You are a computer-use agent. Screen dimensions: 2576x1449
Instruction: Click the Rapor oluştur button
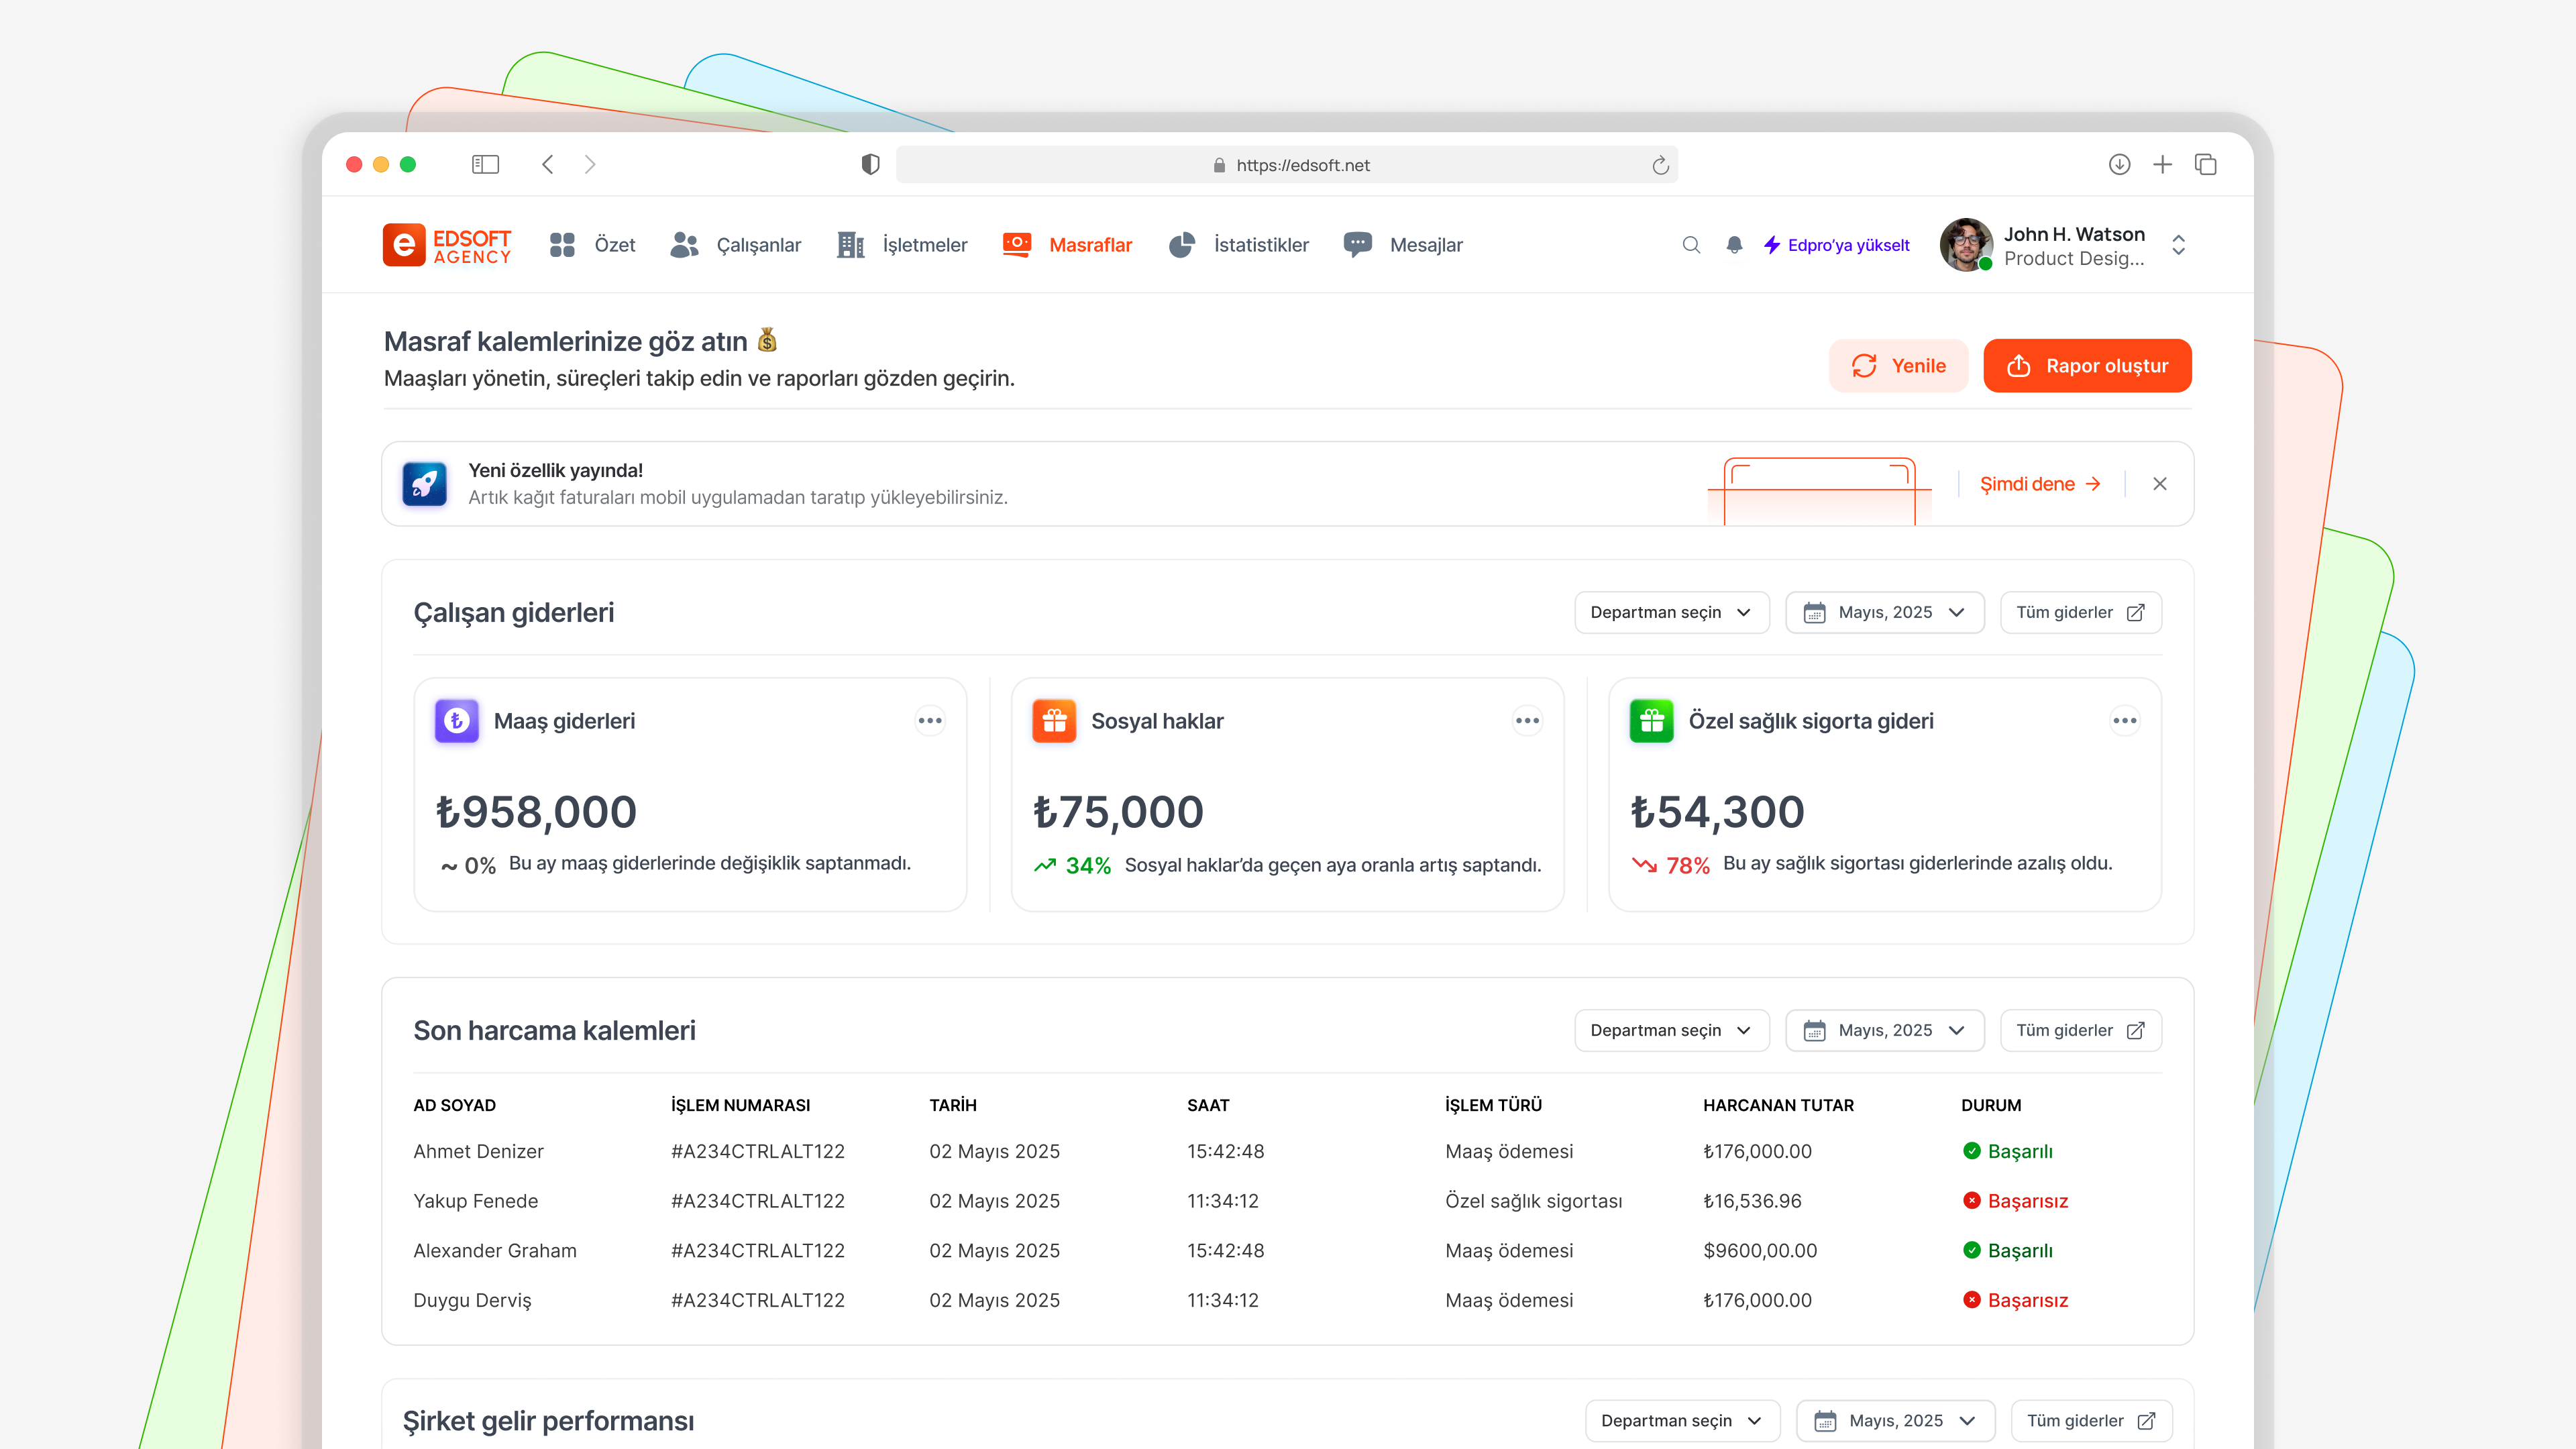[x=2087, y=366]
